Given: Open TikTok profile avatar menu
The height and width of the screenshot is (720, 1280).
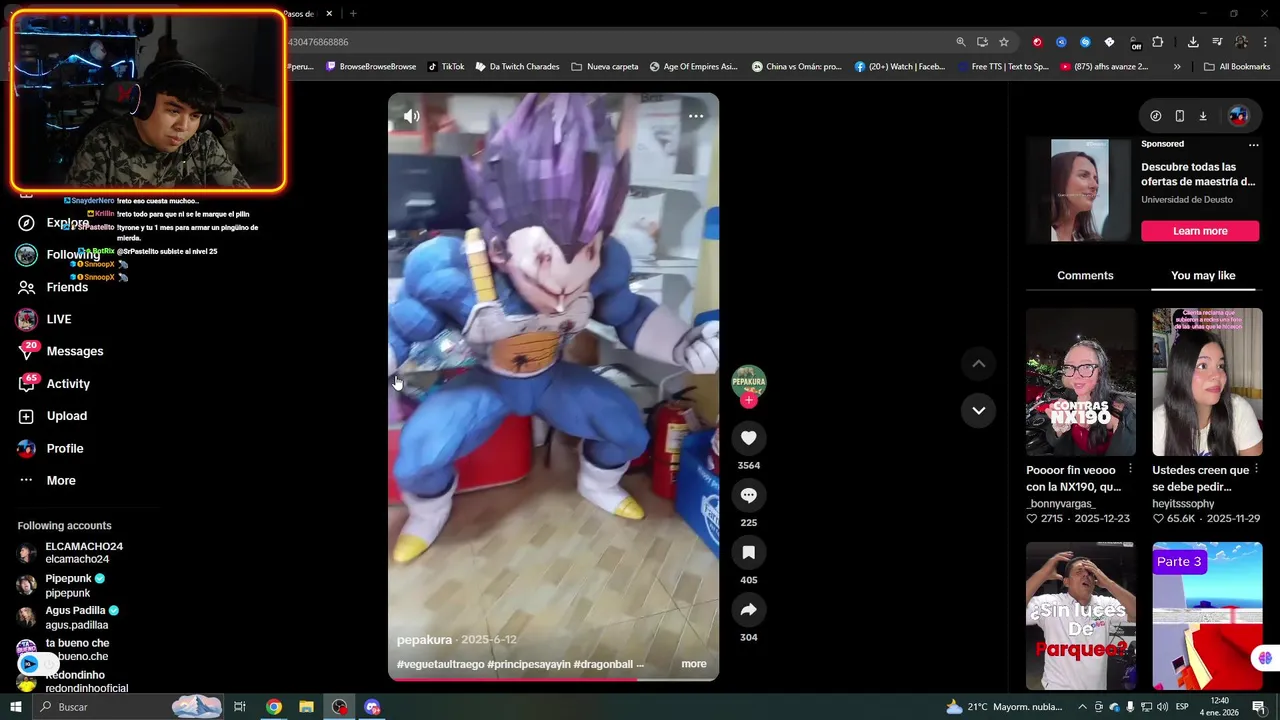Looking at the screenshot, I should coord(1238,116).
